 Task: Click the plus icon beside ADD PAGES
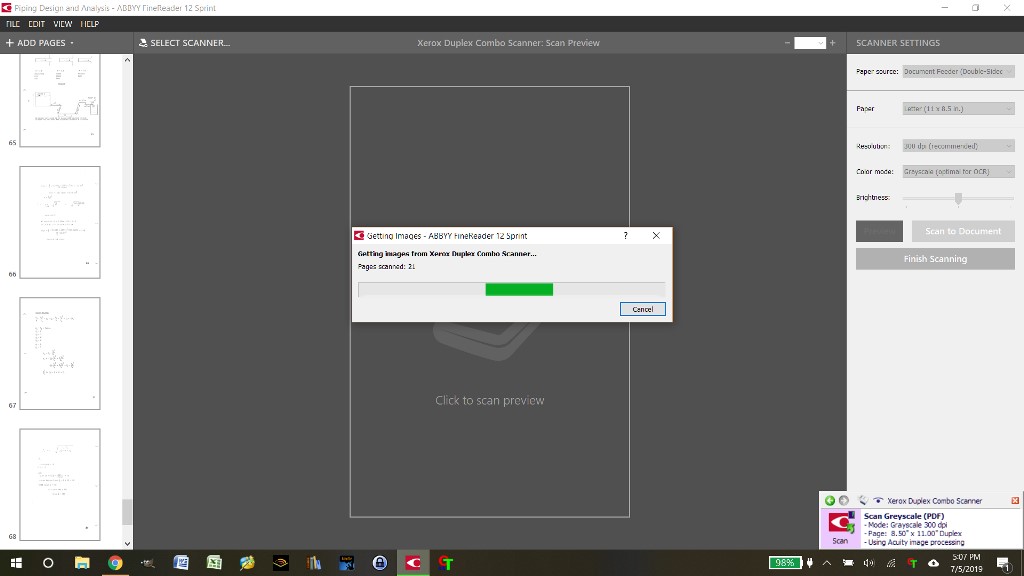coord(10,43)
